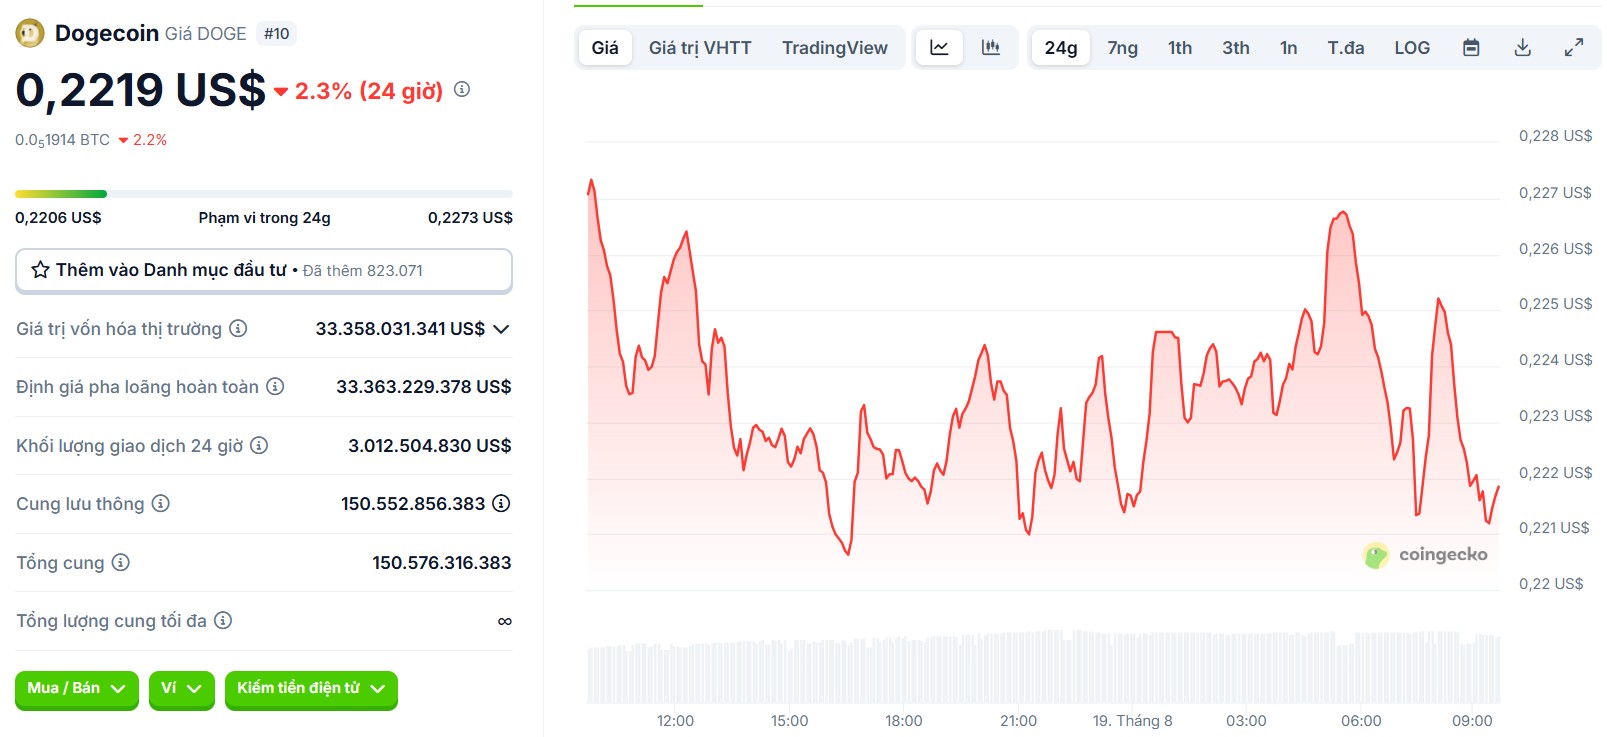Select the 1n time range
The image size is (1607, 737).
tap(1289, 48)
